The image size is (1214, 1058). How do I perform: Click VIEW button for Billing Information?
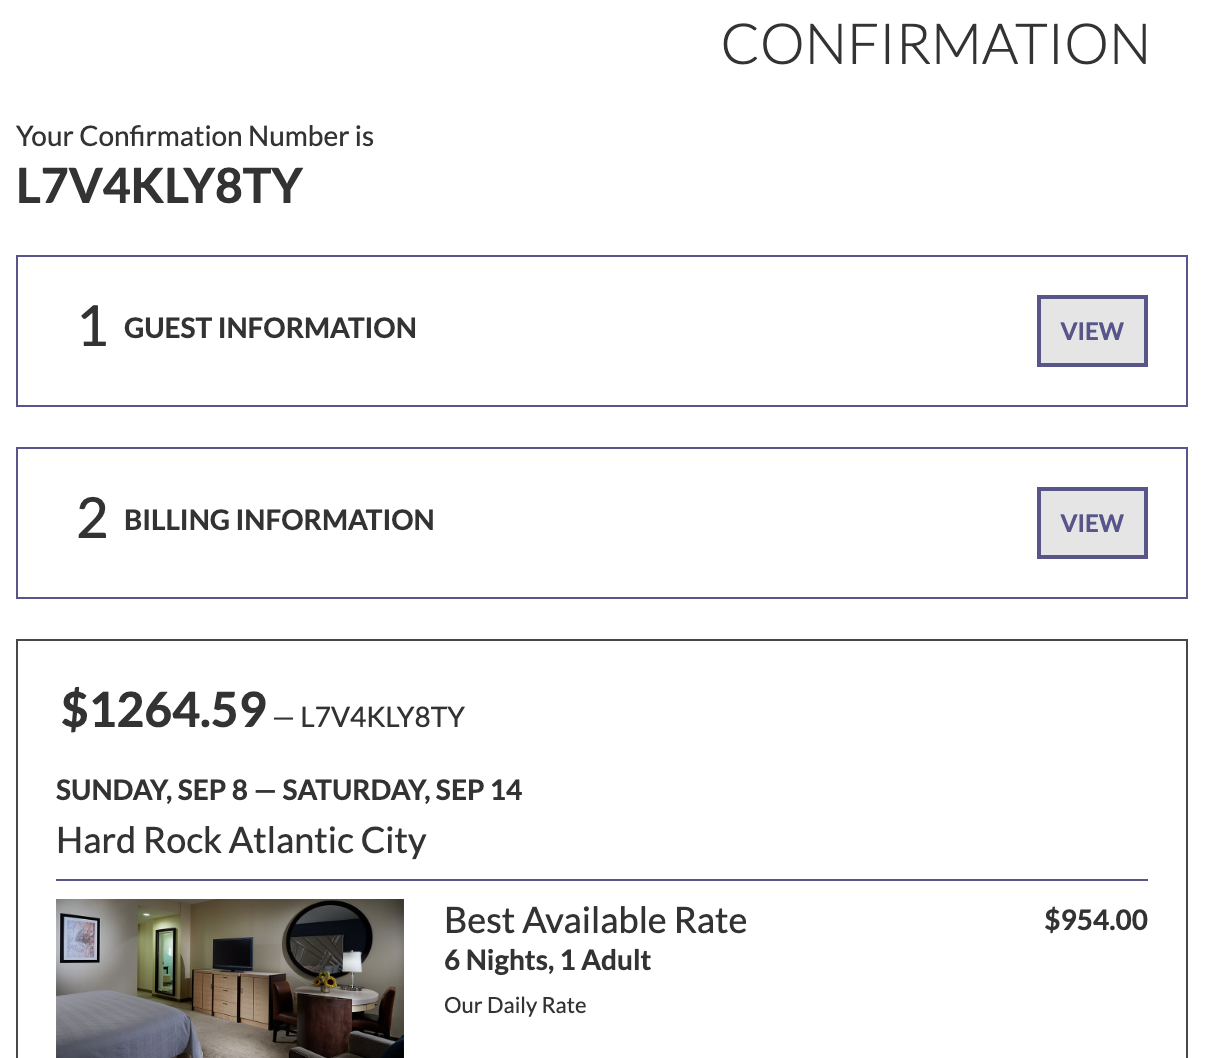1091,523
